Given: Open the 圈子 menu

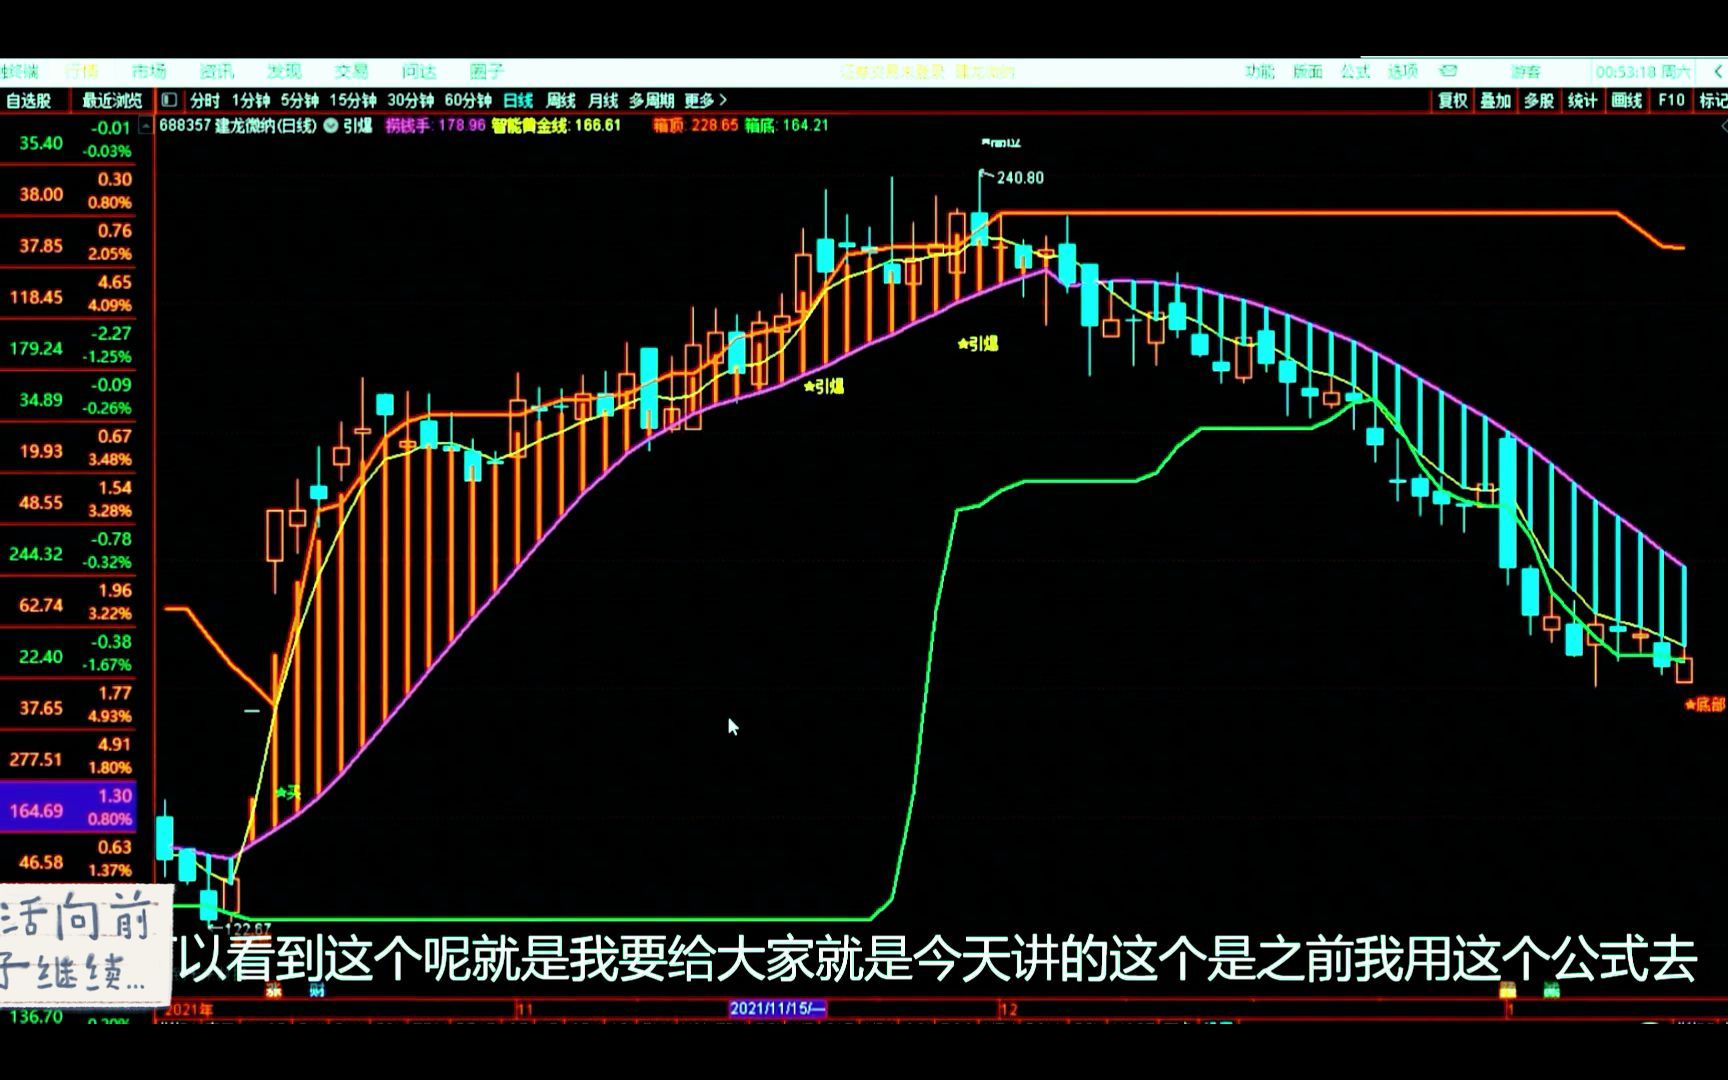Looking at the screenshot, I should (x=487, y=71).
